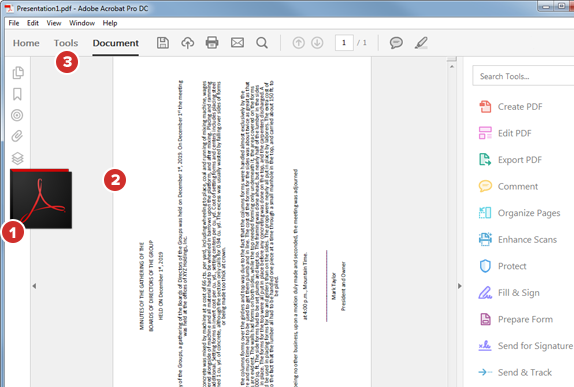Open Export PDF tool
The height and width of the screenshot is (387, 574).
(x=510, y=160)
